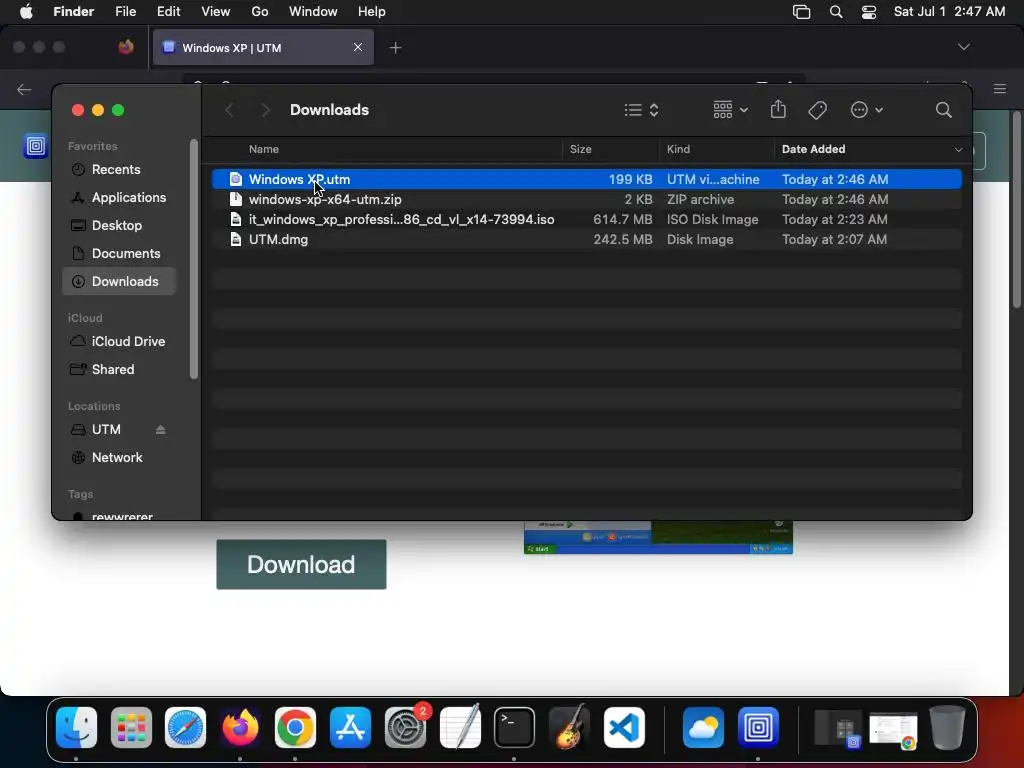Screen dimensions: 1024x768
Task: Open the Finder search magnifier
Action: coord(943,110)
